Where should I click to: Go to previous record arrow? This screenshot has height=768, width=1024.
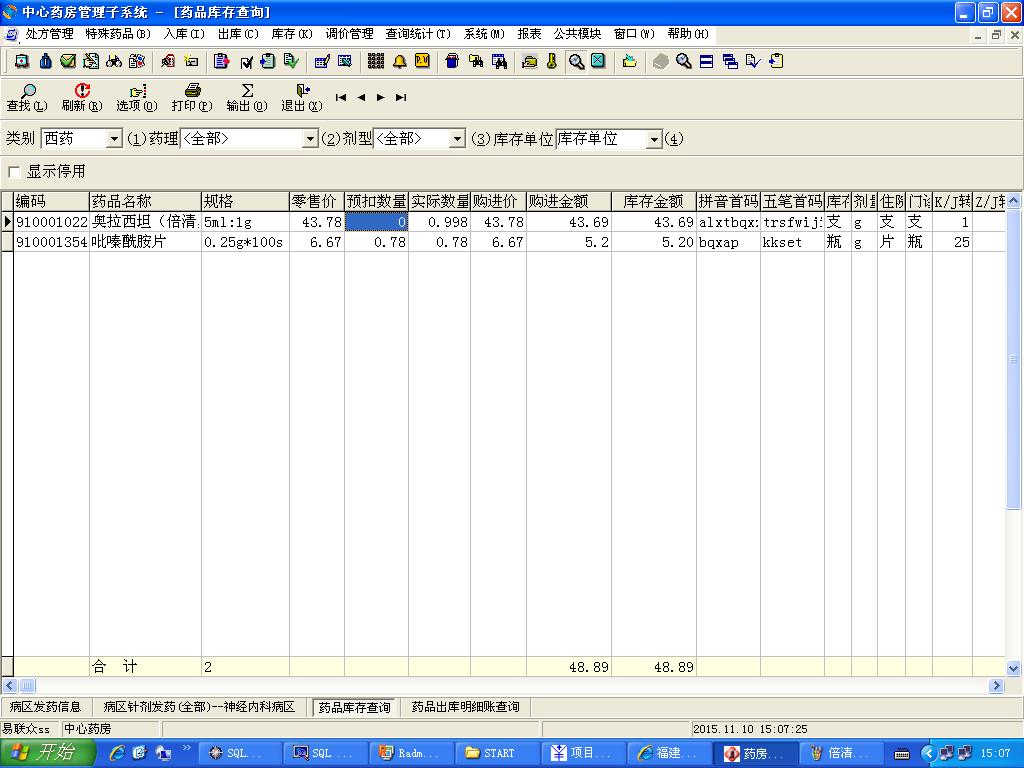tap(361, 97)
